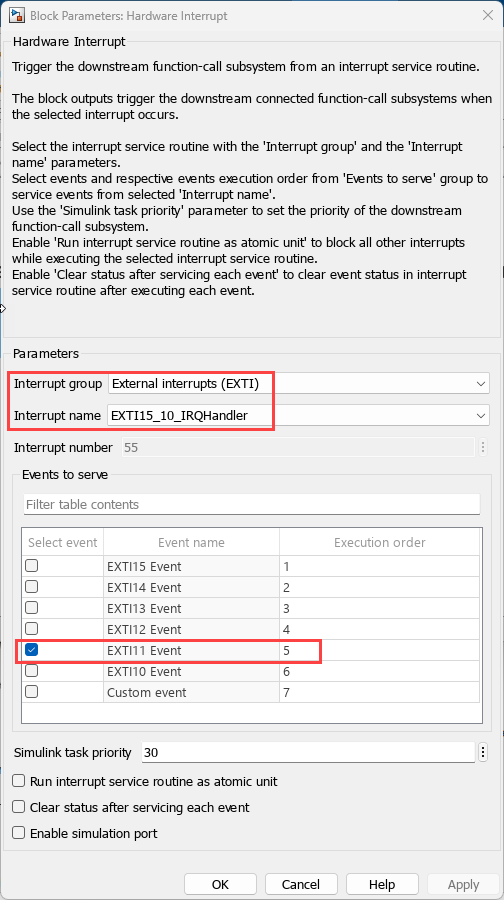
Task: Click the Cancel button
Action: 301,885
